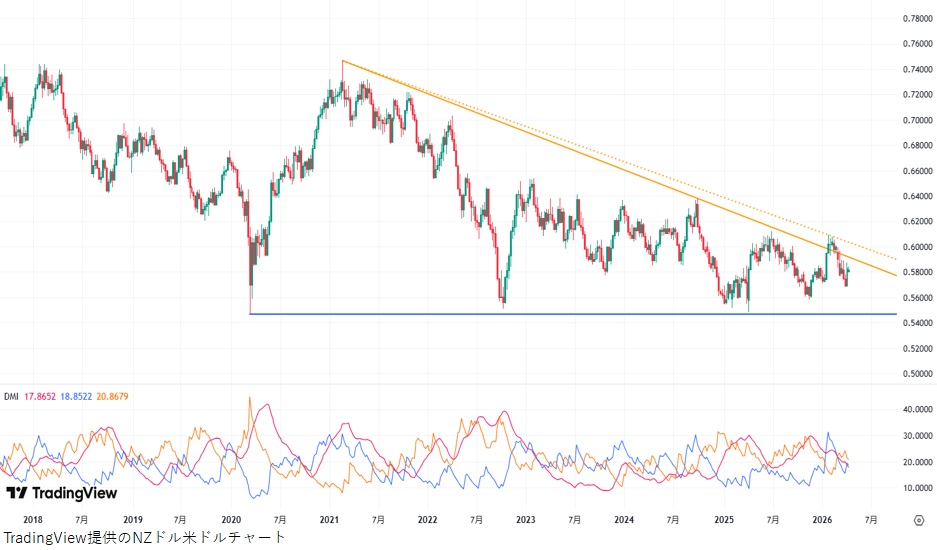Open chart settings gear icon
Viewport: 937px width, 550px height.
click(918, 520)
